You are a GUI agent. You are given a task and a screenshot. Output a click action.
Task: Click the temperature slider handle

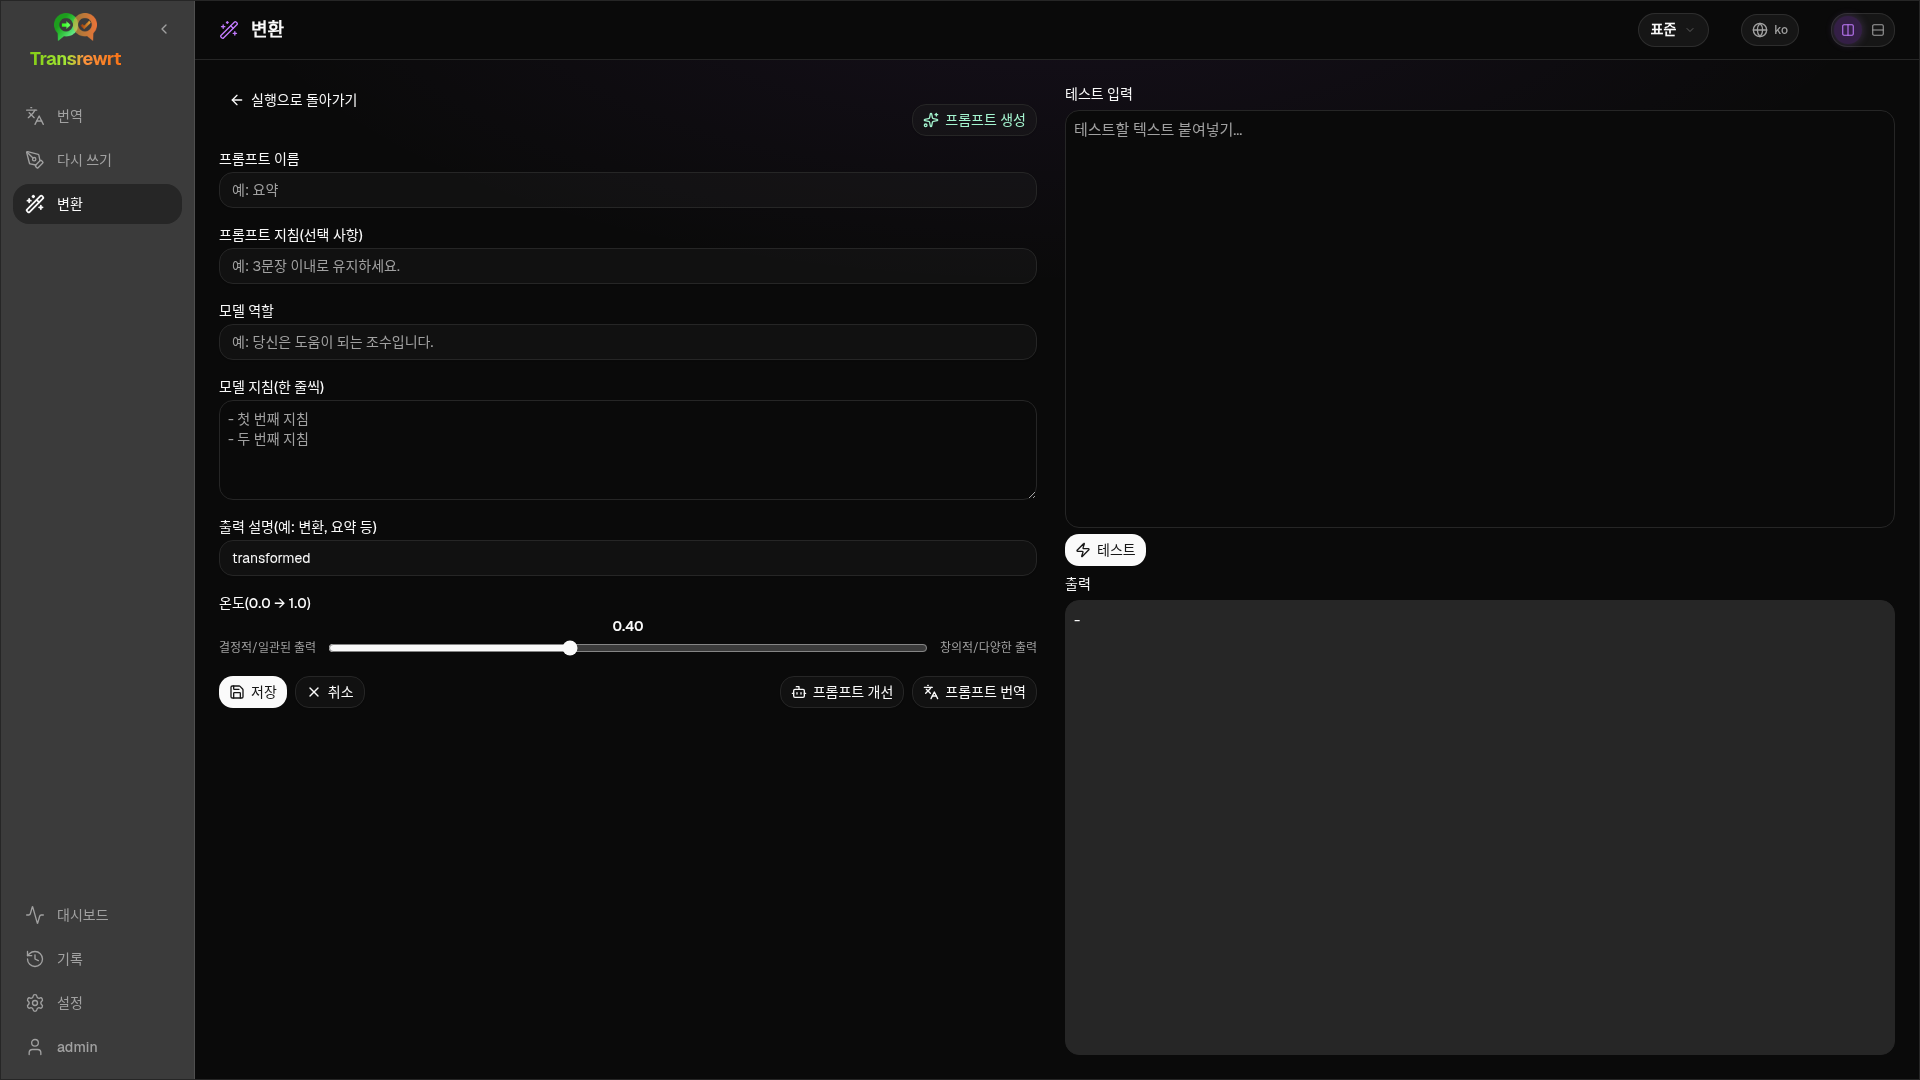tap(570, 648)
